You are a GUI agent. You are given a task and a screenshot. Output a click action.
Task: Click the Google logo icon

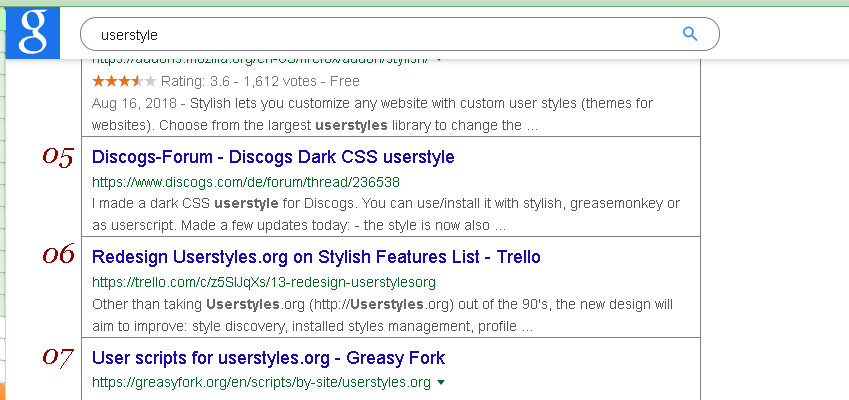(x=32, y=32)
